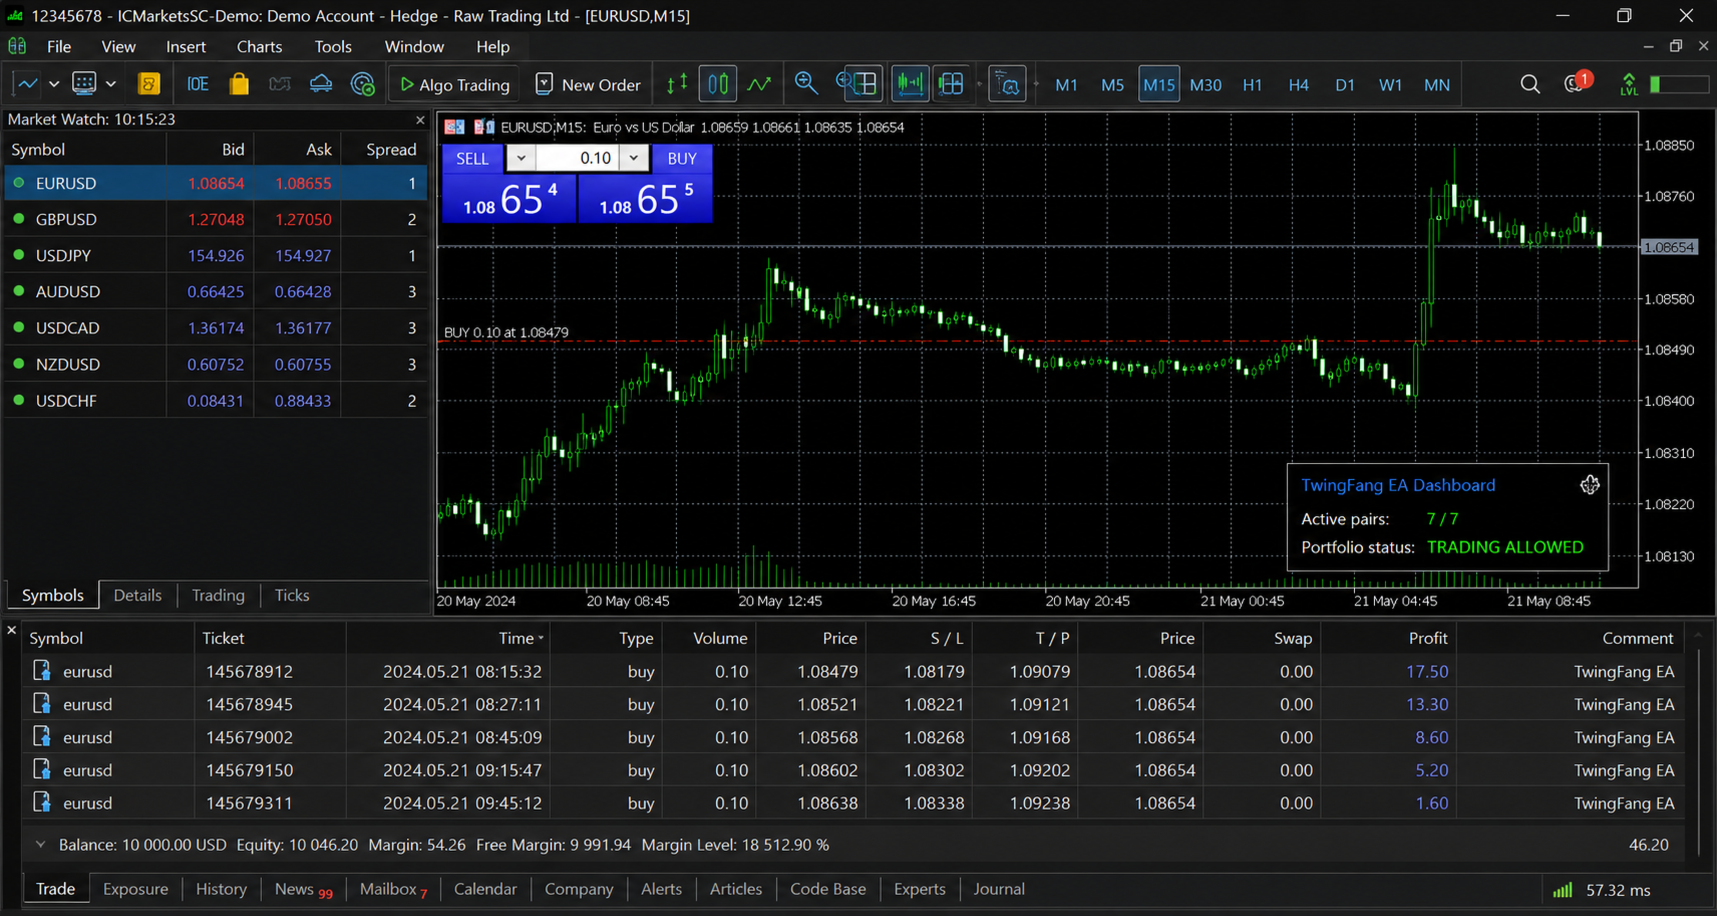
Task: Click the New Order button
Action: 588,85
